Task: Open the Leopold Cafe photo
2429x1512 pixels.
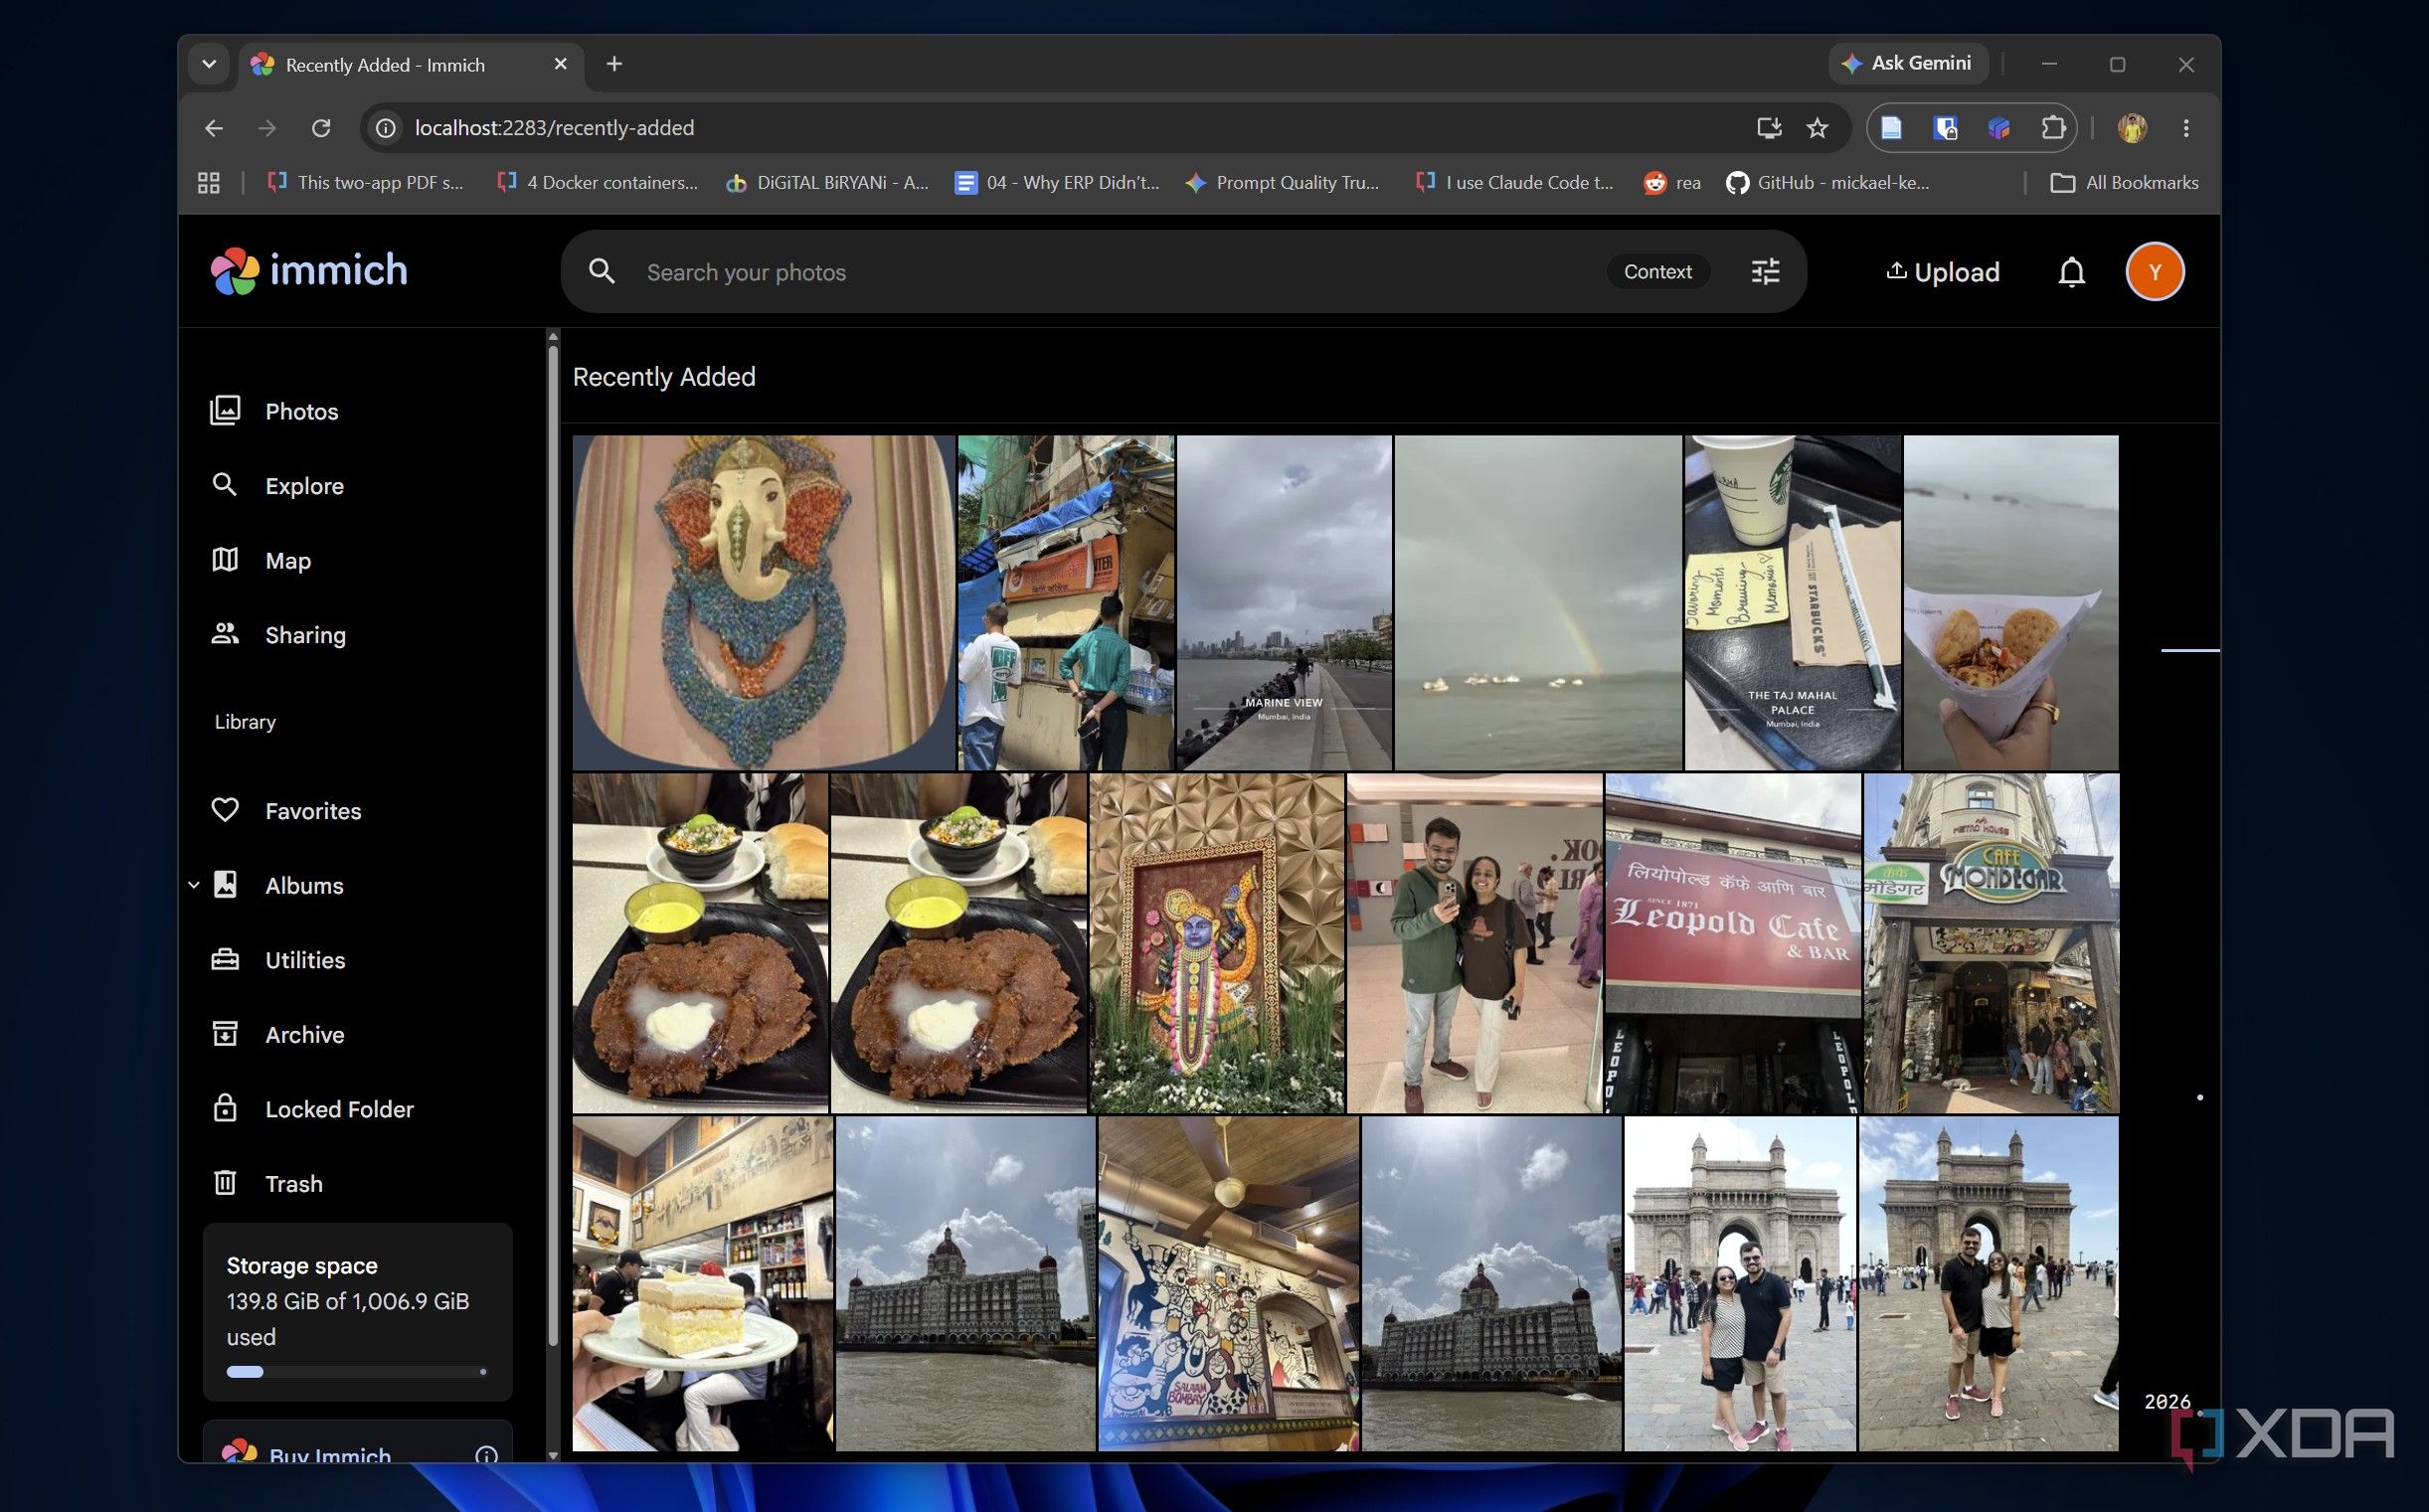Action: click(x=1732, y=943)
